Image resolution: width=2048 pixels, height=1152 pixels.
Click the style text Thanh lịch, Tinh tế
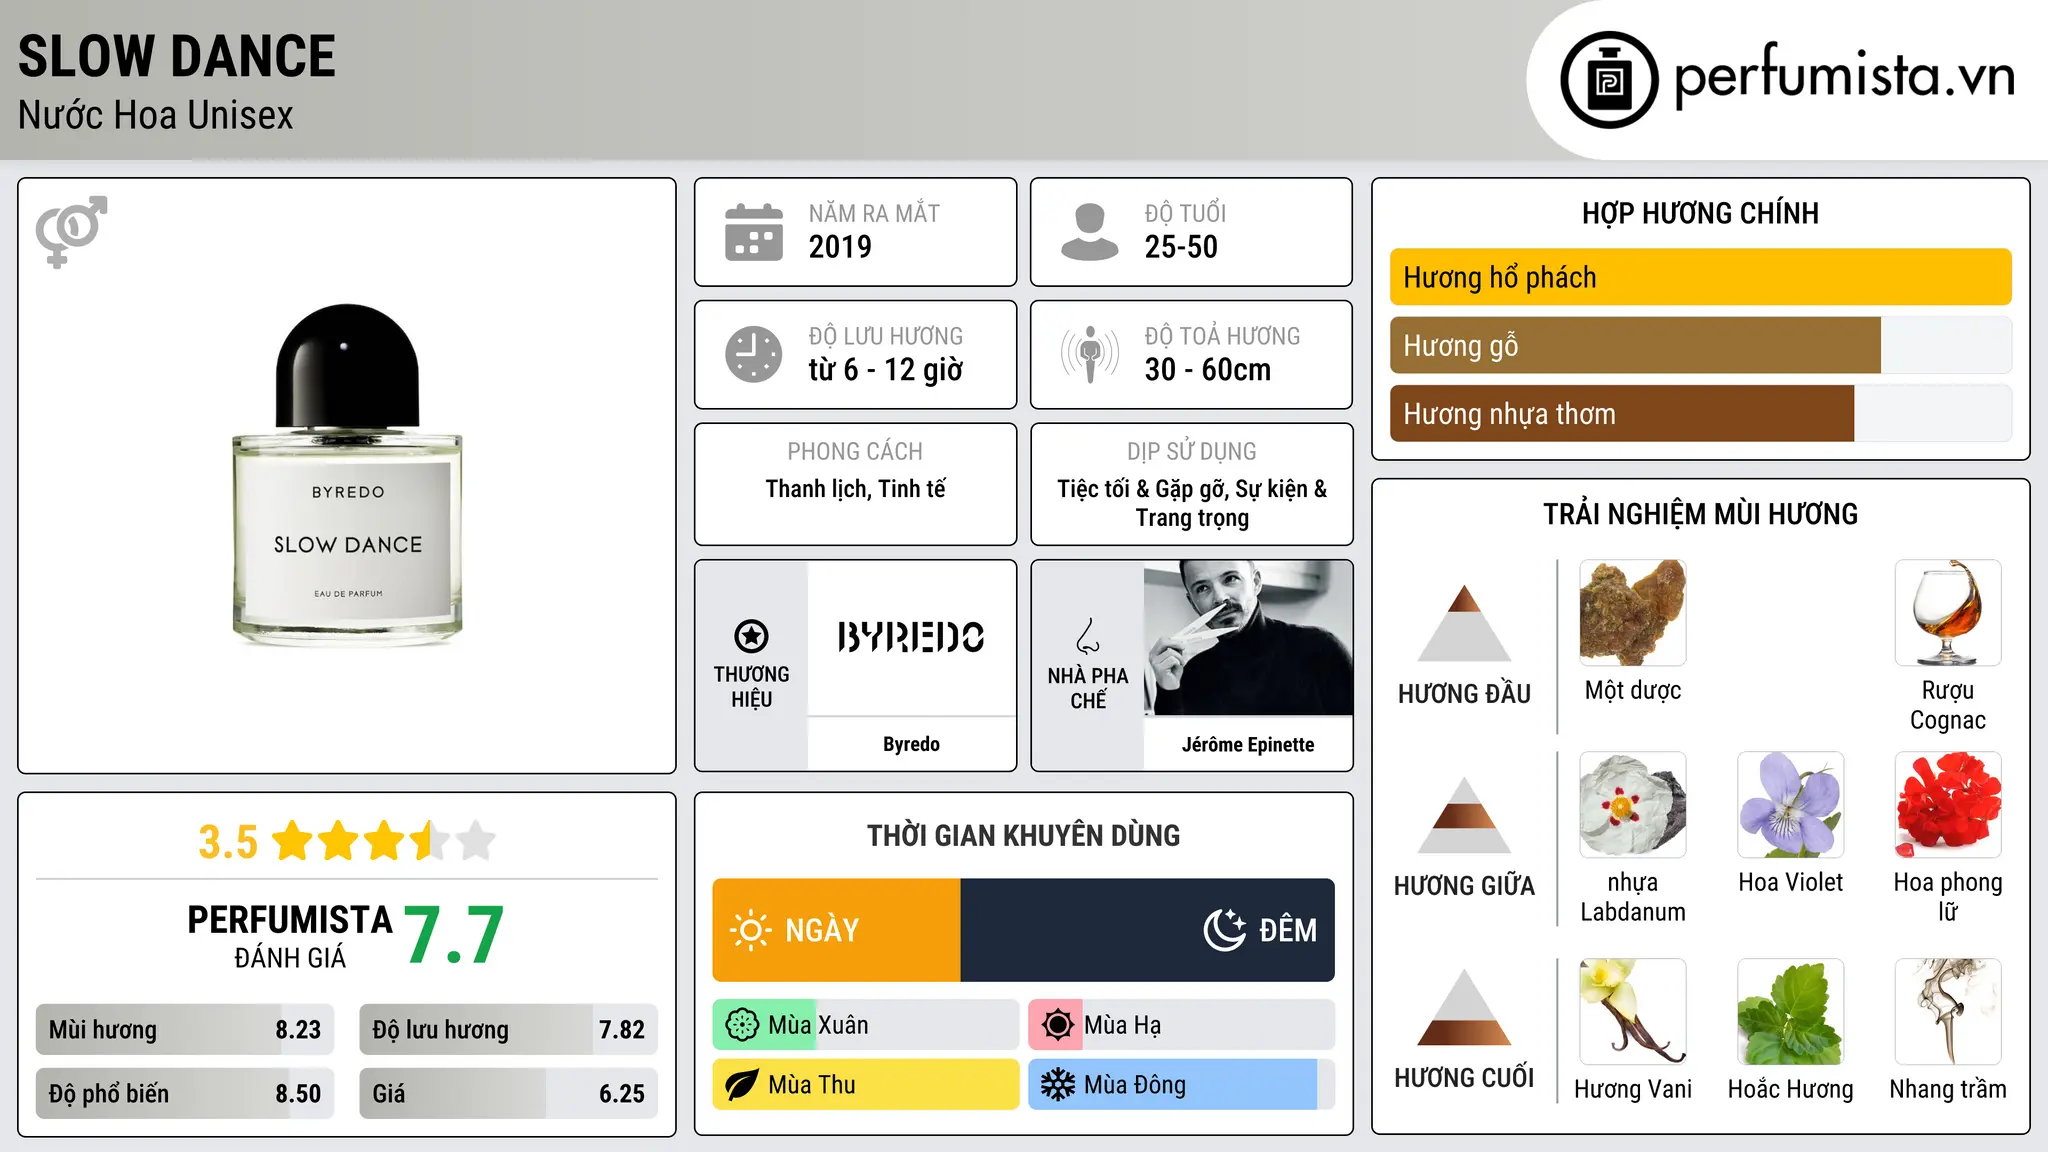[856, 489]
